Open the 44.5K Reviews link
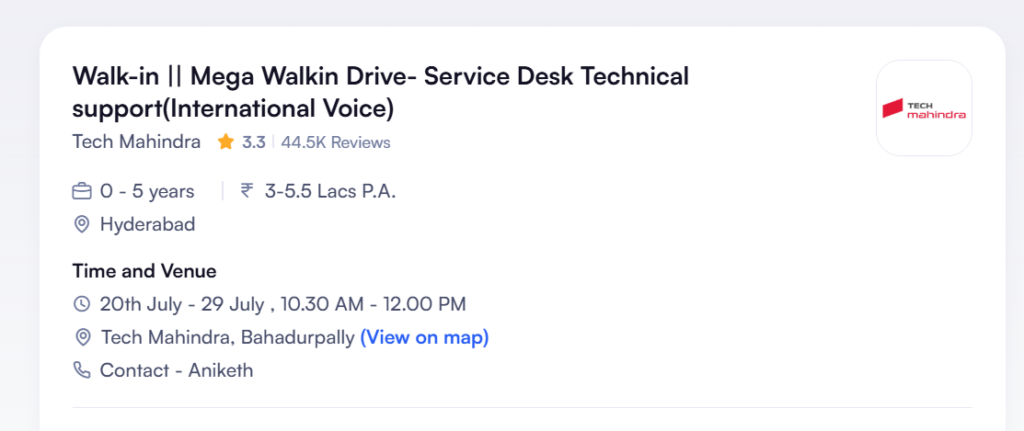 click(x=336, y=142)
